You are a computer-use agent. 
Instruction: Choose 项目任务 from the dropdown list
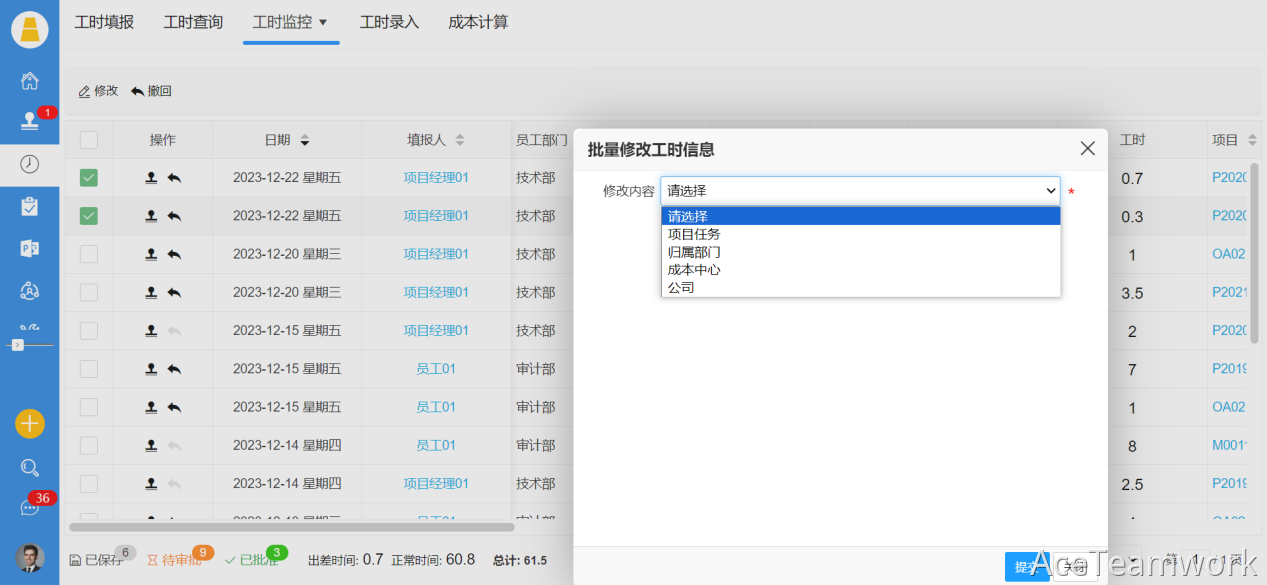[x=694, y=234]
